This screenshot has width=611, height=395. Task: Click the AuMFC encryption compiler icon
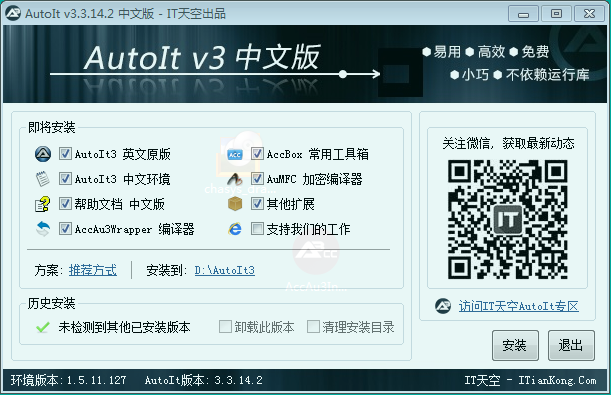coord(235,179)
